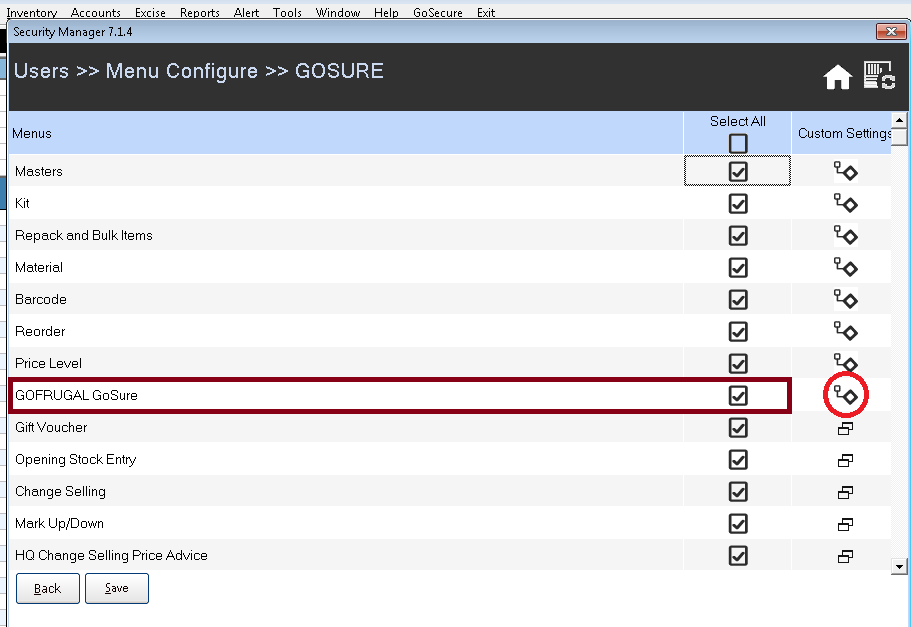Select the Opening Stock Entry label
This screenshot has width=911, height=627.
point(76,460)
